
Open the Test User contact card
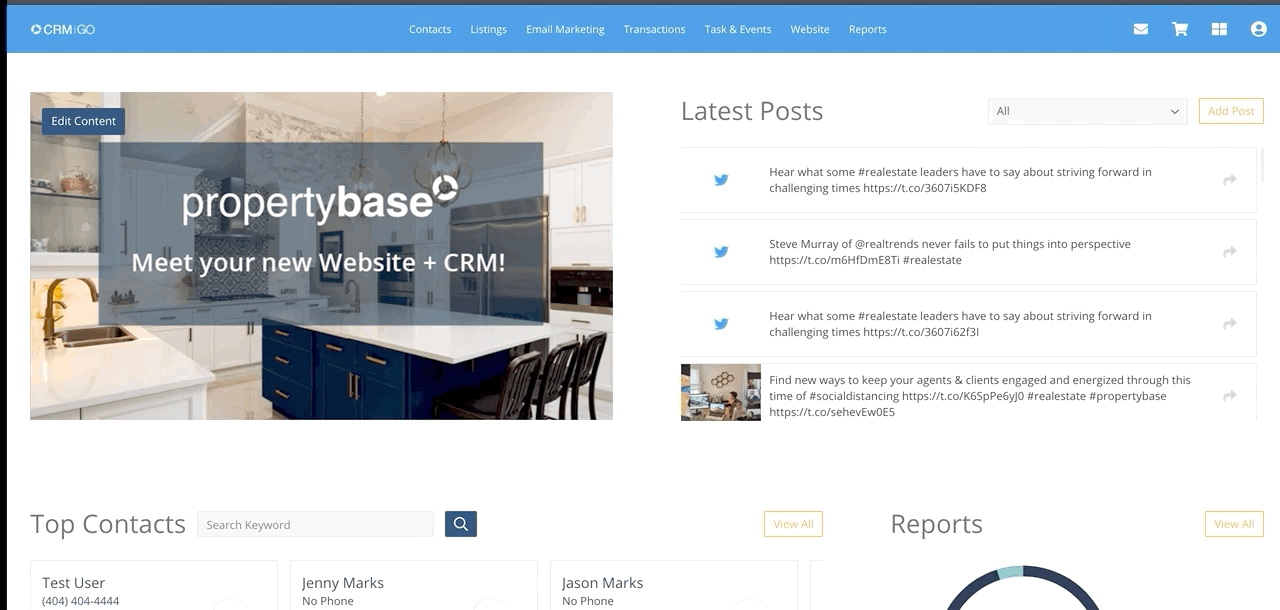point(154,586)
